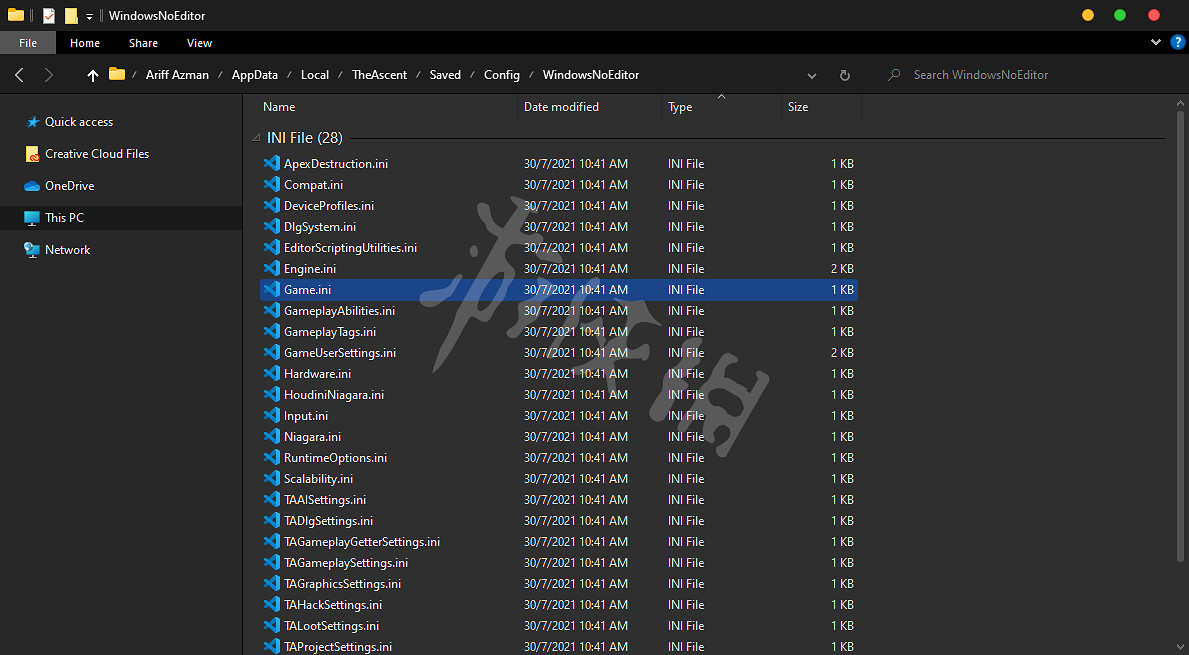The image size is (1189, 655).
Task: Navigate to TheAscent in the breadcrumb path
Action: pyautogui.click(x=379, y=75)
